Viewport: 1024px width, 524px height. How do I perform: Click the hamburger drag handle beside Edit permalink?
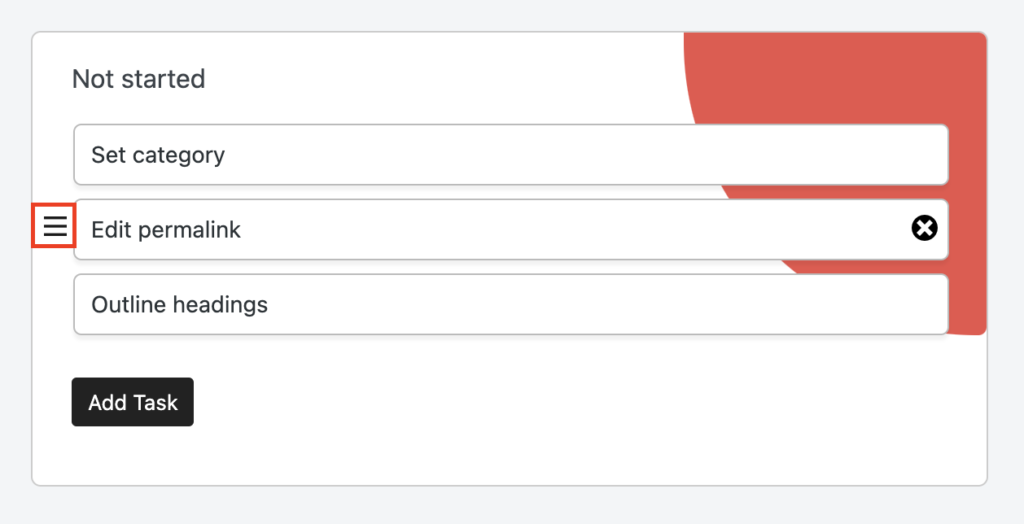[x=55, y=226]
